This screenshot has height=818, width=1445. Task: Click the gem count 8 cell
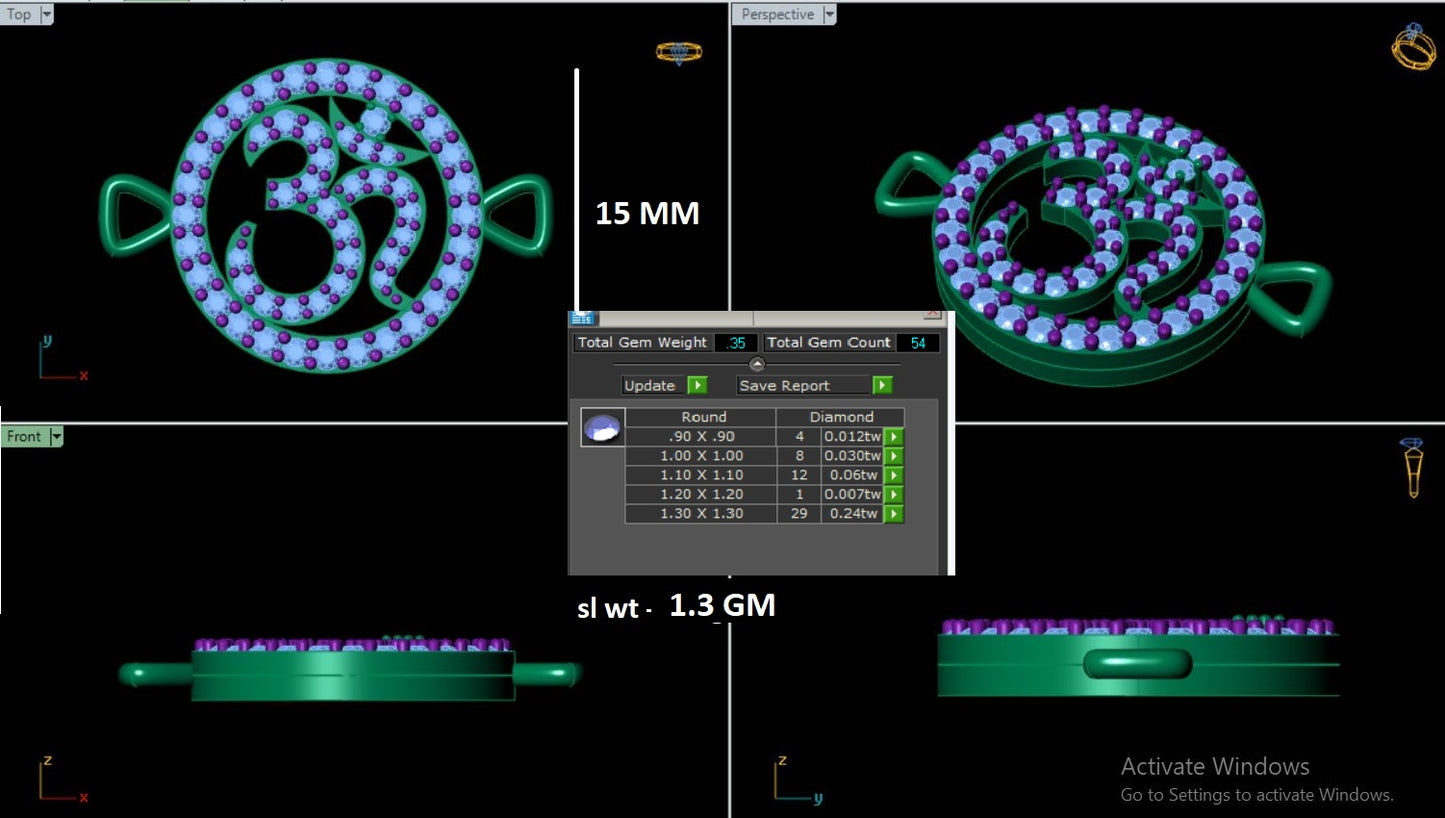click(799, 455)
